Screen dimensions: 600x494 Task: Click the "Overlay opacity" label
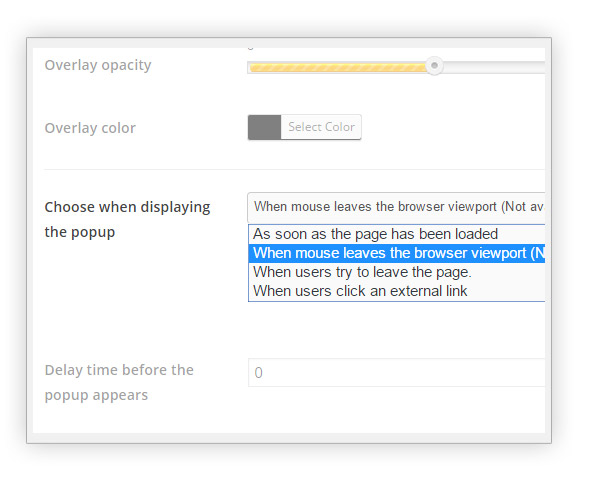click(x=98, y=65)
